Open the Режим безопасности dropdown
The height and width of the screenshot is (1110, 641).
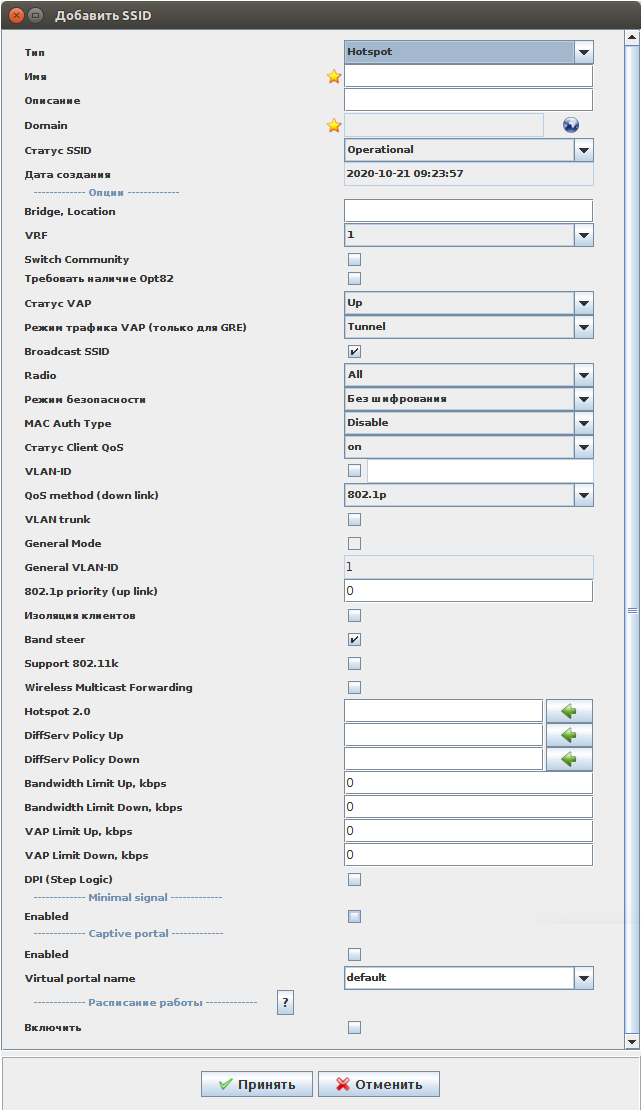pyautogui.click(x=584, y=399)
